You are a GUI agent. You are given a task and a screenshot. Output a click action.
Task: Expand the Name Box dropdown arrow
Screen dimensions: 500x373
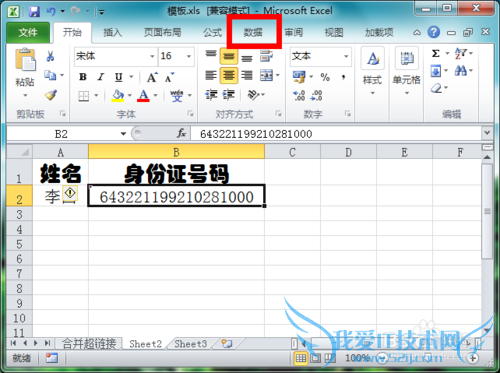point(123,134)
